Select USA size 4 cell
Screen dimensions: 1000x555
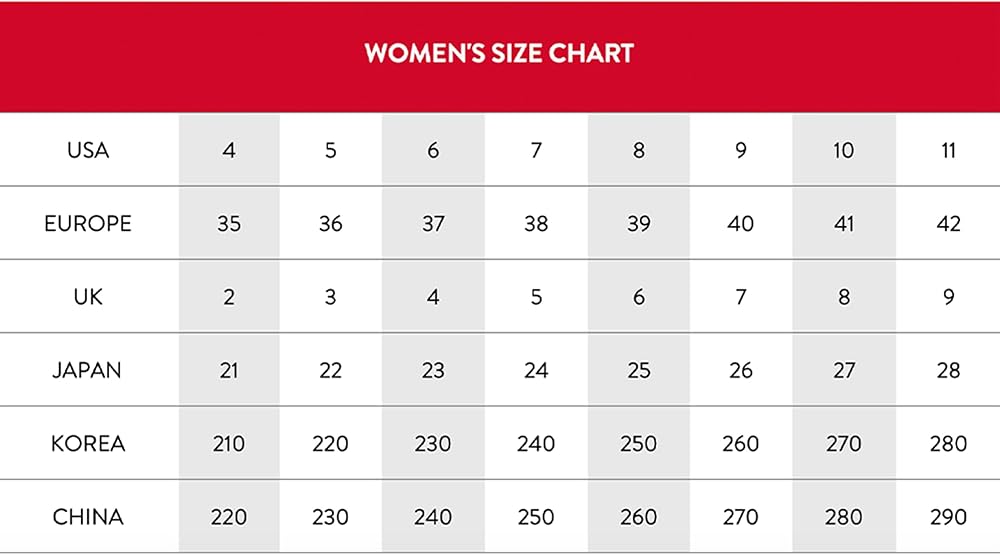pyautogui.click(x=229, y=151)
